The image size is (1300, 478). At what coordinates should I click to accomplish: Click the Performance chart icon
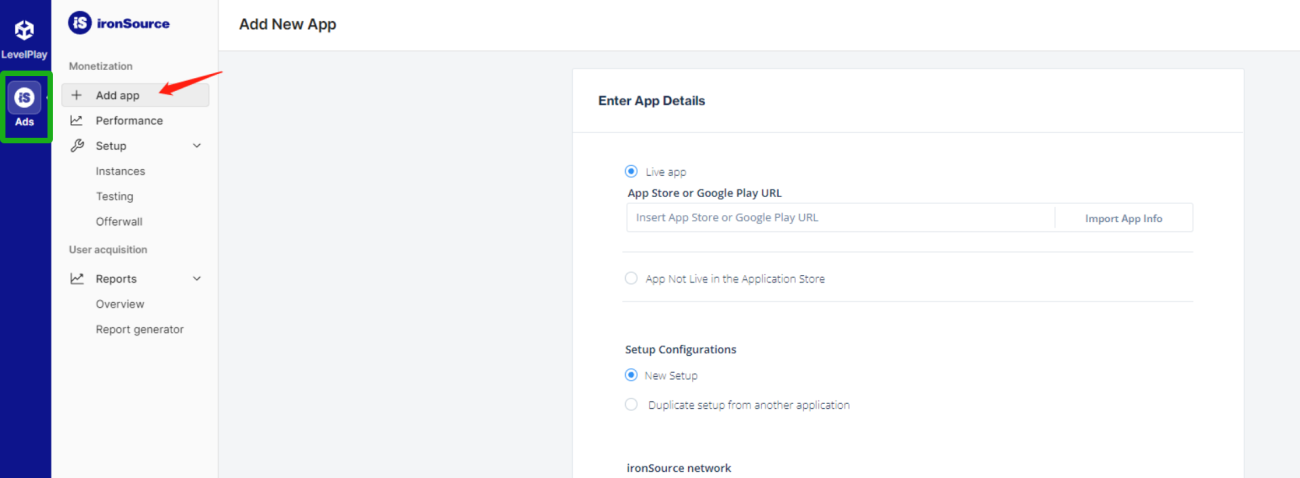coord(77,121)
